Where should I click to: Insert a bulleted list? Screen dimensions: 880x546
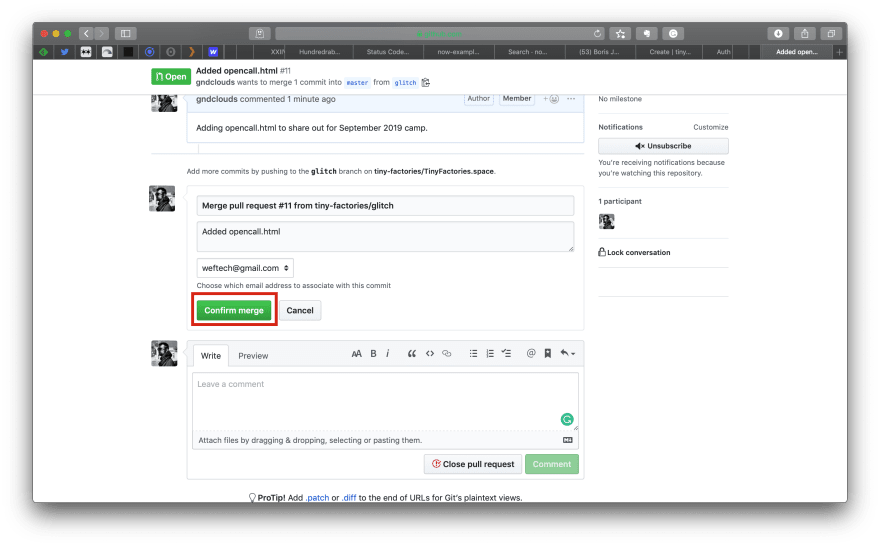(x=473, y=354)
